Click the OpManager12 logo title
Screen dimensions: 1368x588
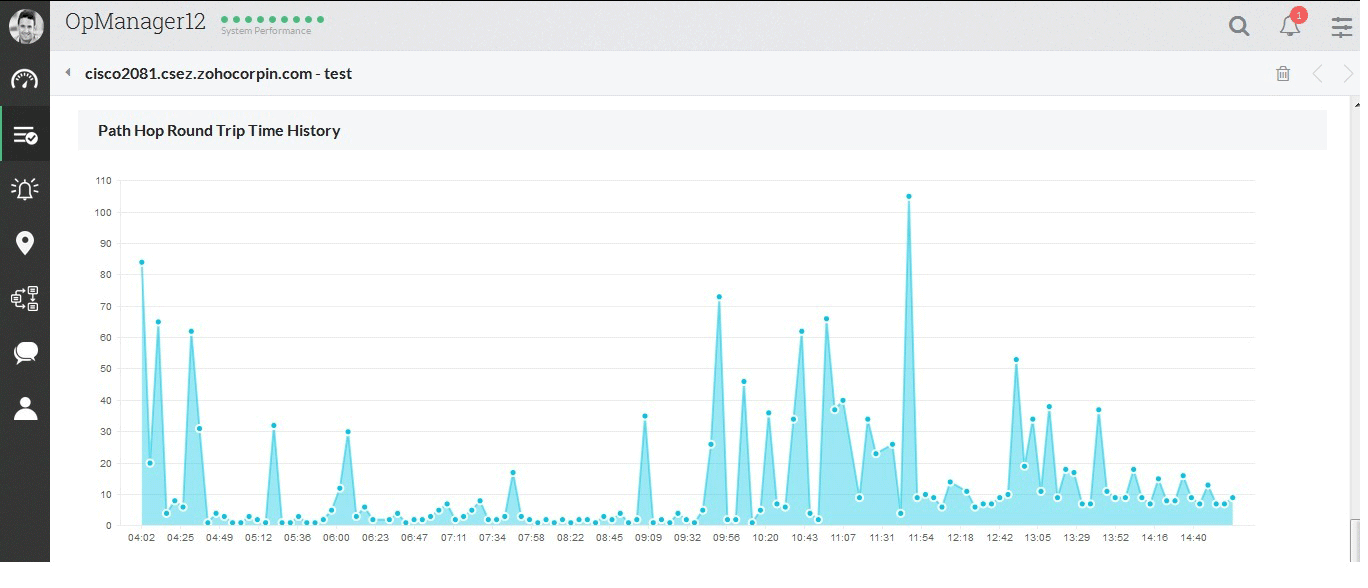[135, 21]
